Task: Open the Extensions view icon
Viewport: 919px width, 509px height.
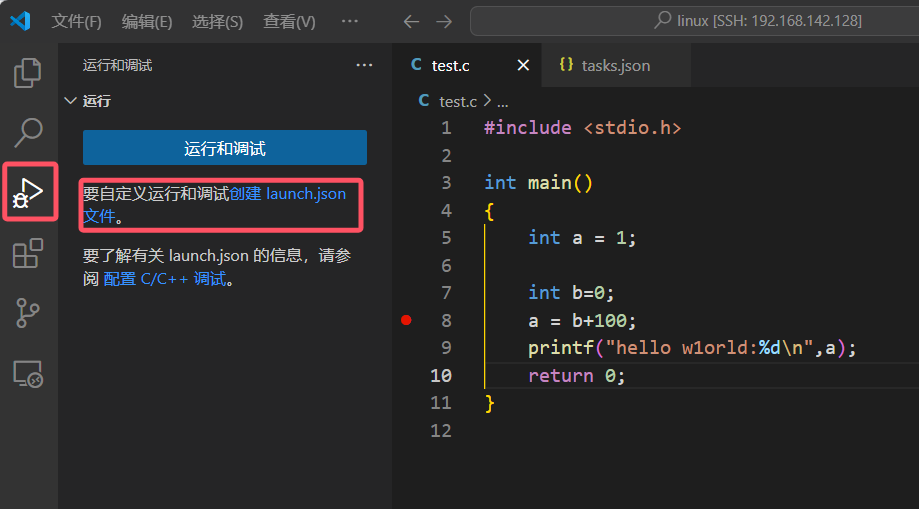Action: pyautogui.click(x=28, y=253)
